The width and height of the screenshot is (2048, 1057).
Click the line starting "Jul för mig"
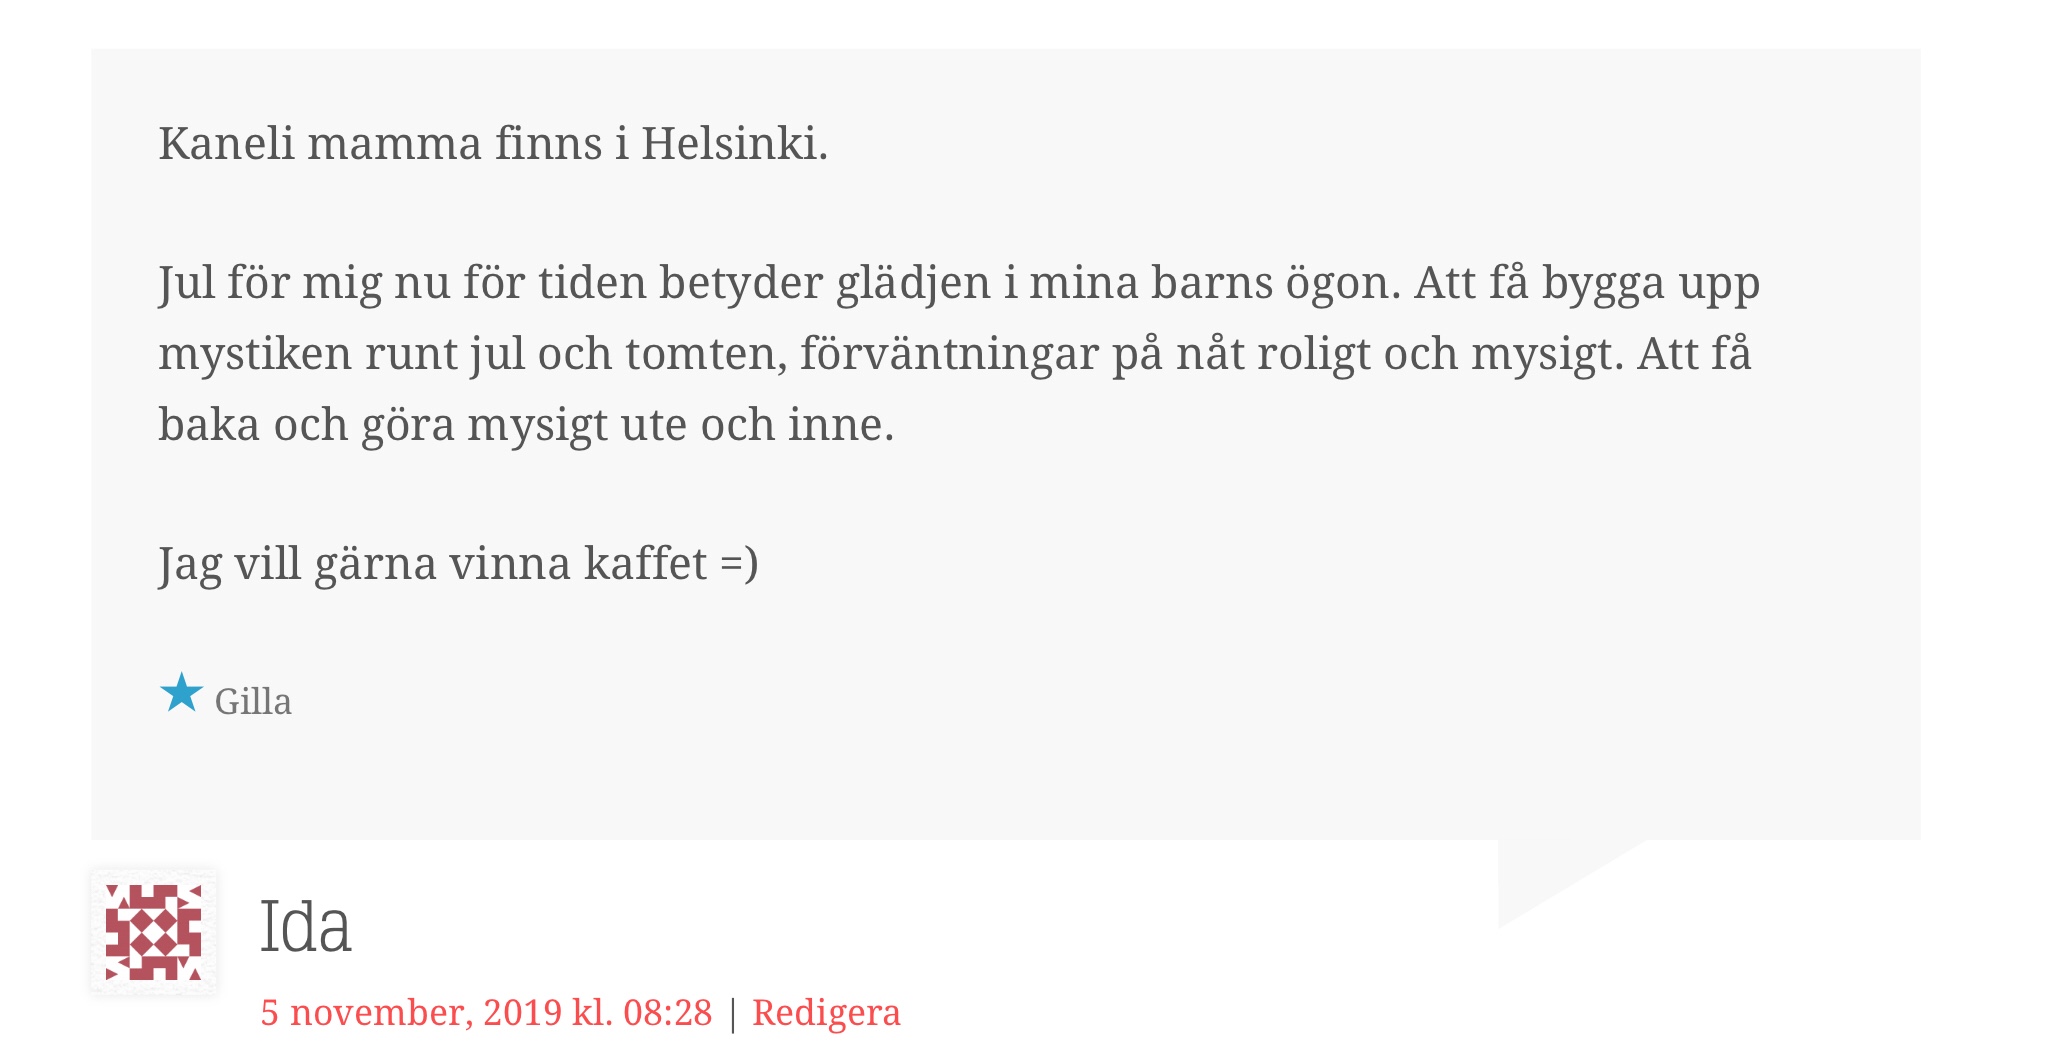(958, 283)
